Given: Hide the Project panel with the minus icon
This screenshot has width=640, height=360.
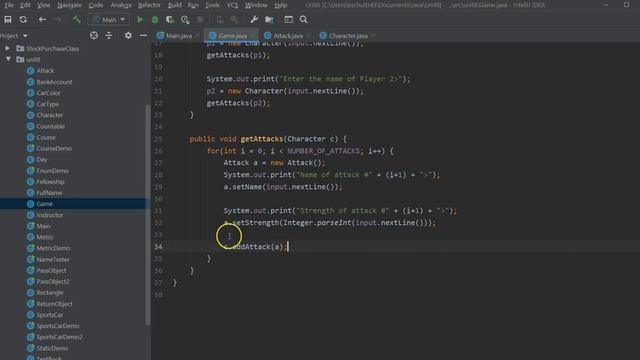Looking at the screenshot, I should [x=143, y=36].
